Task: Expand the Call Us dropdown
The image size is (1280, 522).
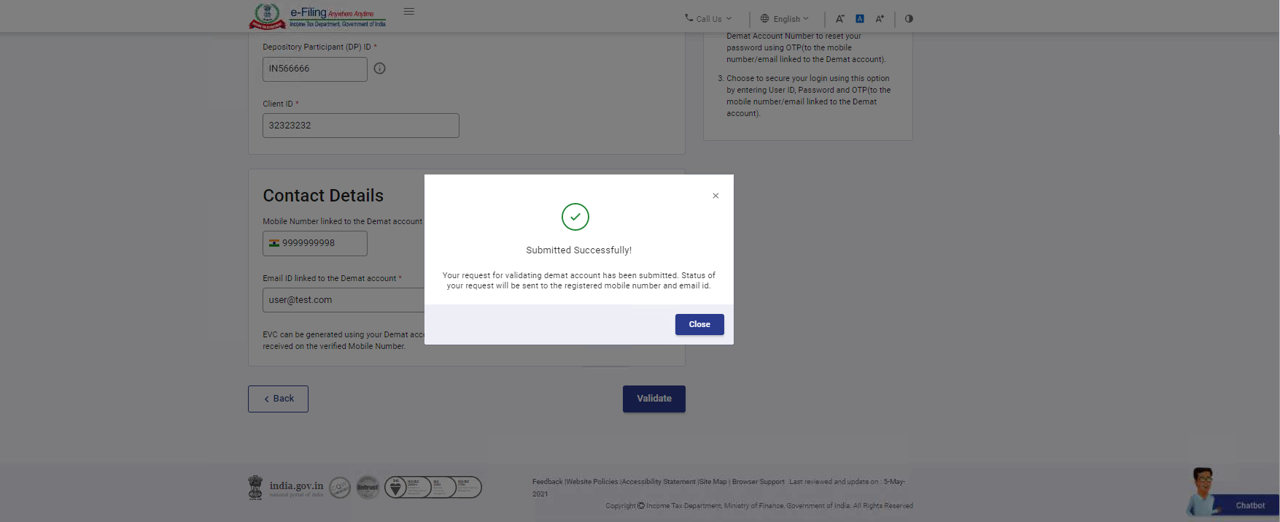Action: [708, 19]
